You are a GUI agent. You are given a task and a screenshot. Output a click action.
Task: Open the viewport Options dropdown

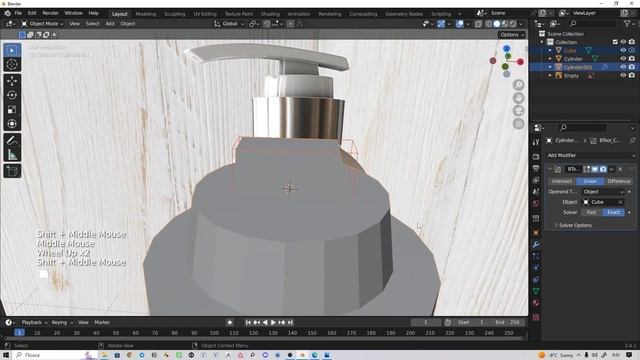tap(512, 35)
